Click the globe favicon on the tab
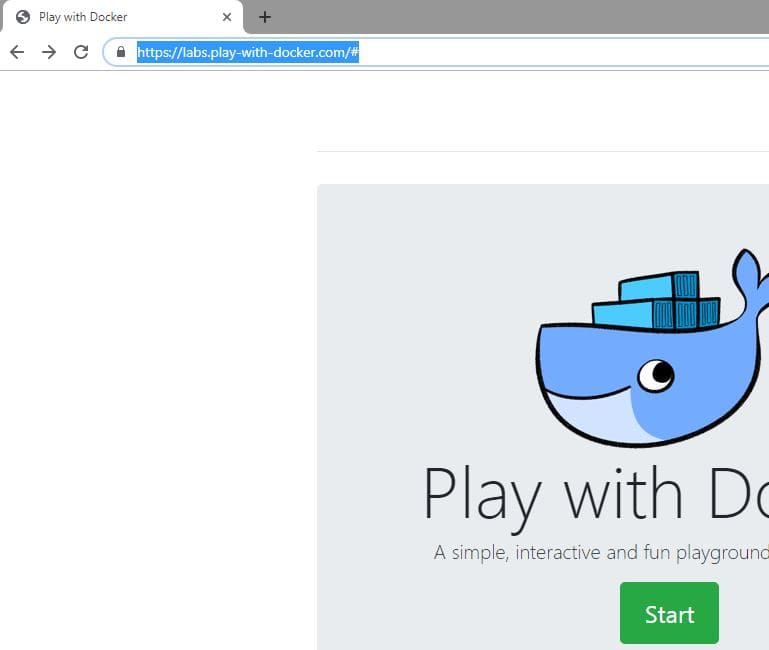The width and height of the screenshot is (769, 650). (x=23, y=17)
